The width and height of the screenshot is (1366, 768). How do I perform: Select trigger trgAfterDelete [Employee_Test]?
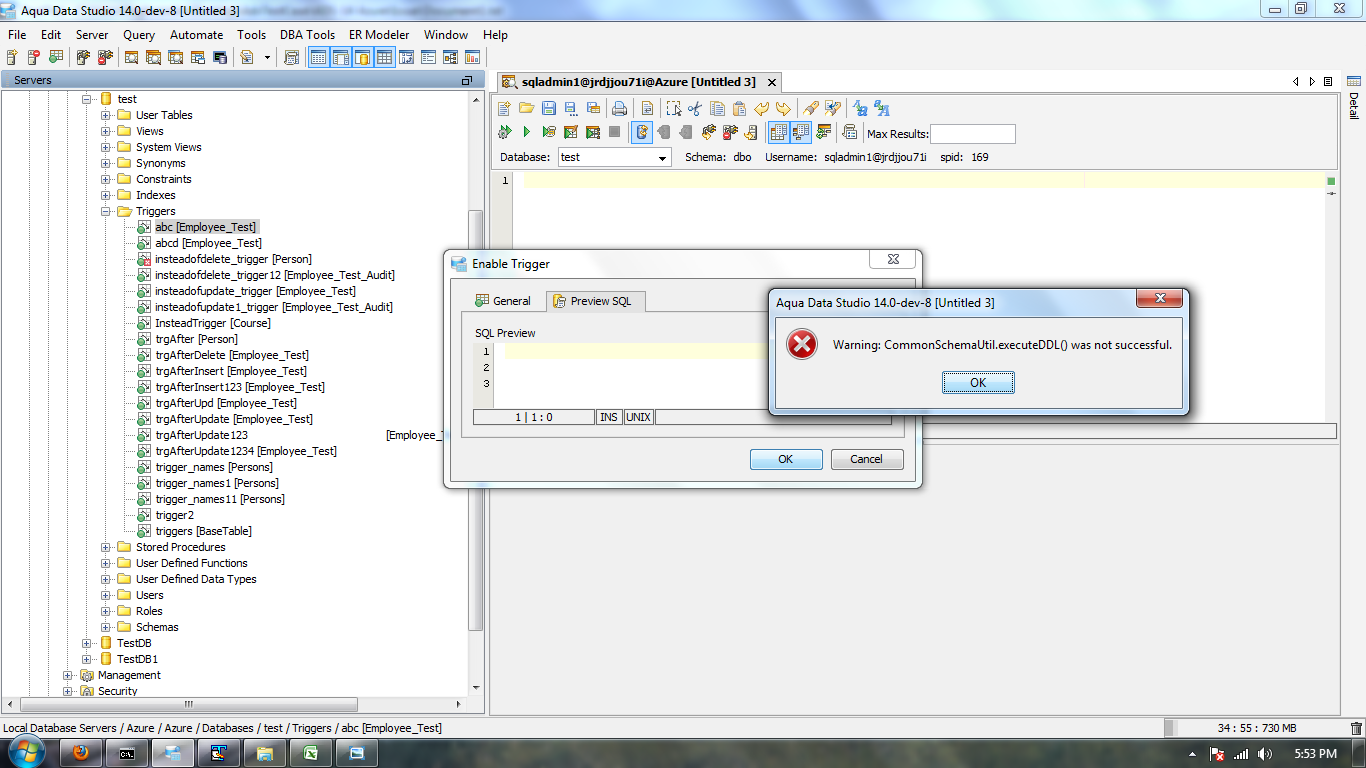coord(232,355)
